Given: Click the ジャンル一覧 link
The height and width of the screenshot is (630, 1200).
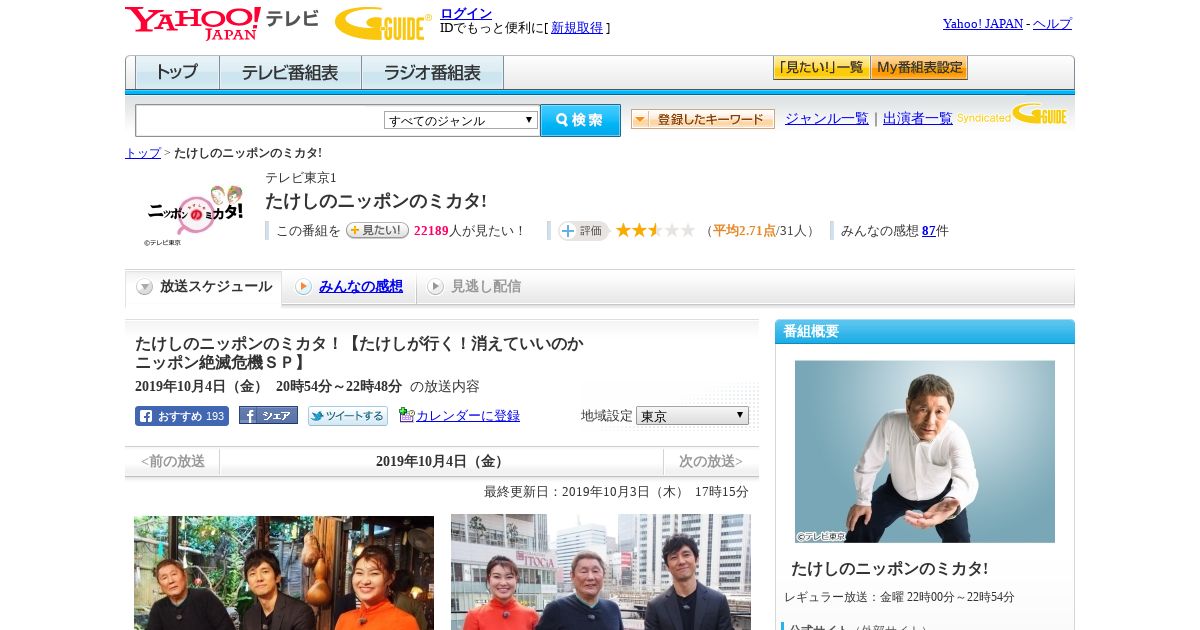Looking at the screenshot, I should [827, 119].
